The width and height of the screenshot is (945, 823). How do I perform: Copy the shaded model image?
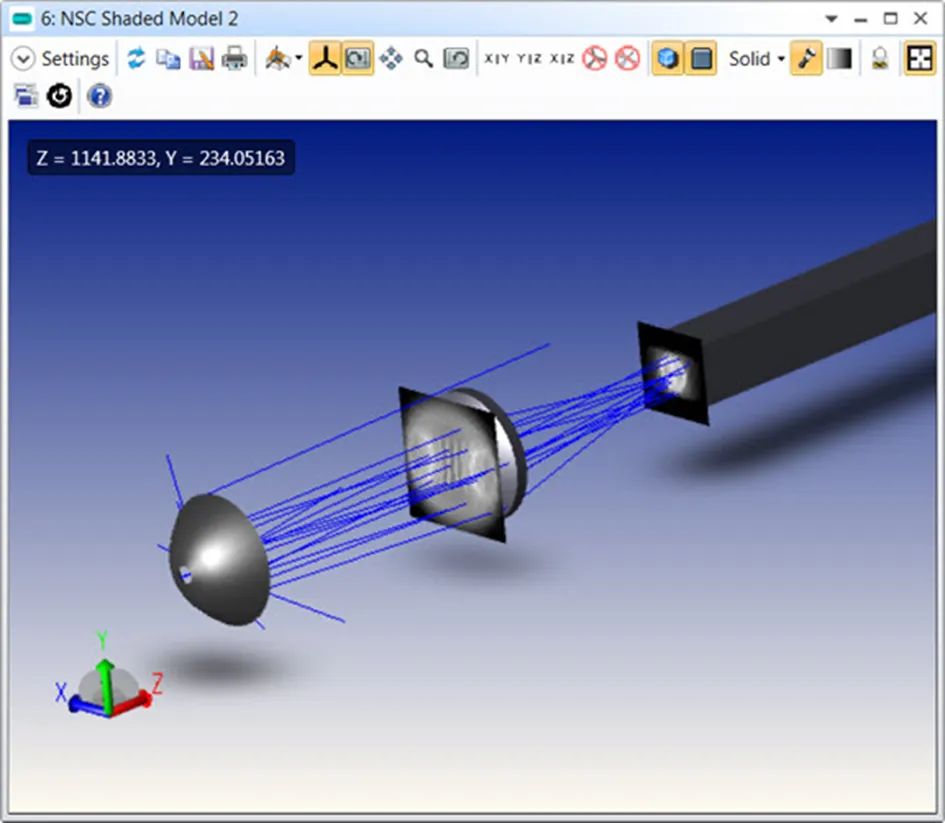(168, 58)
